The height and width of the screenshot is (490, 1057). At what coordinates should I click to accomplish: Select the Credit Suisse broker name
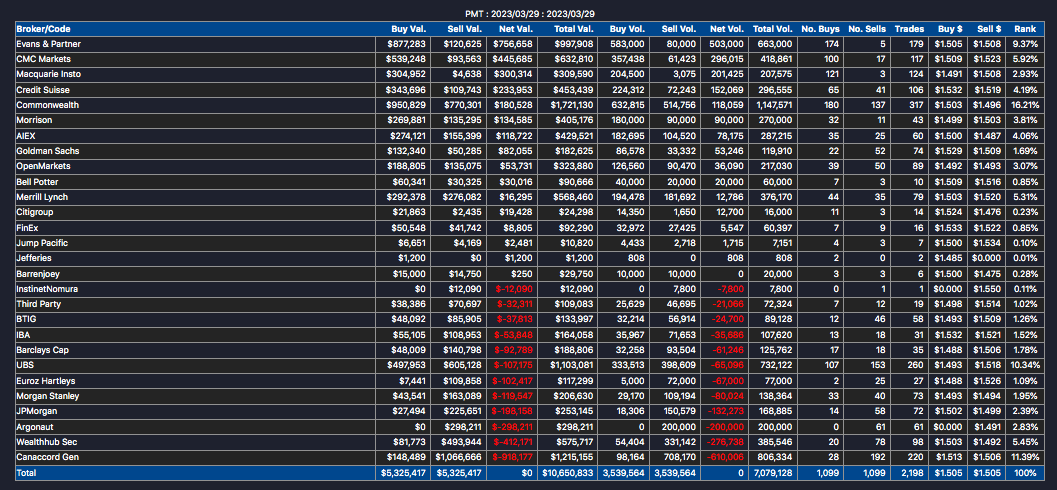pyautogui.click(x=43, y=90)
